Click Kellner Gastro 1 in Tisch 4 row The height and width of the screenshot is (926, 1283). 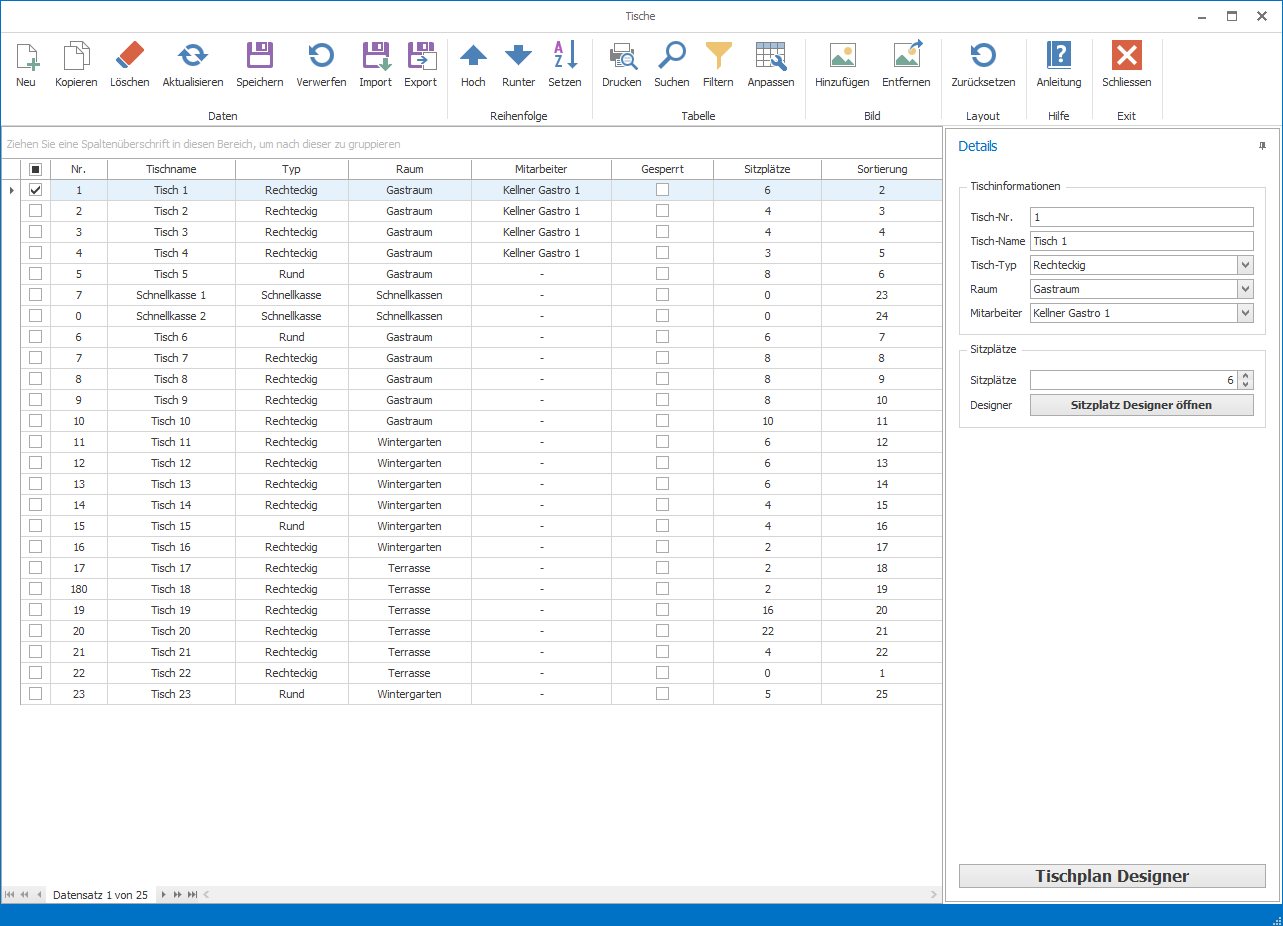(x=541, y=253)
